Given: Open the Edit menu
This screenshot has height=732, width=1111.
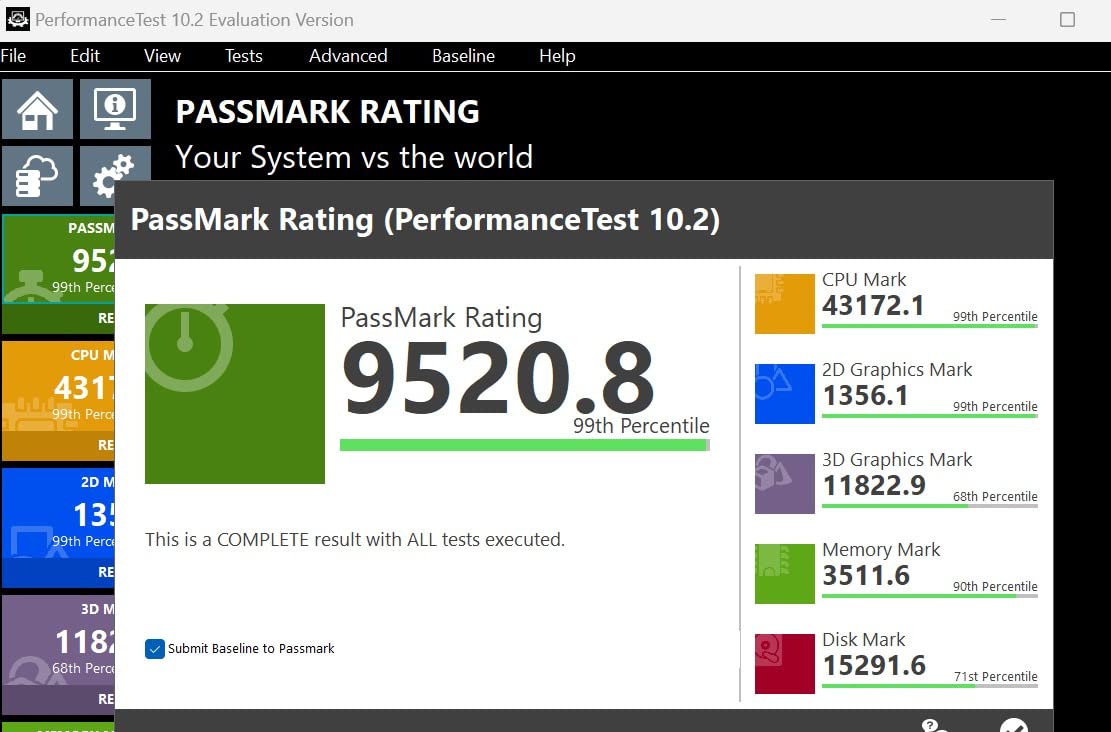Looking at the screenshot, I should click(85, 56).
